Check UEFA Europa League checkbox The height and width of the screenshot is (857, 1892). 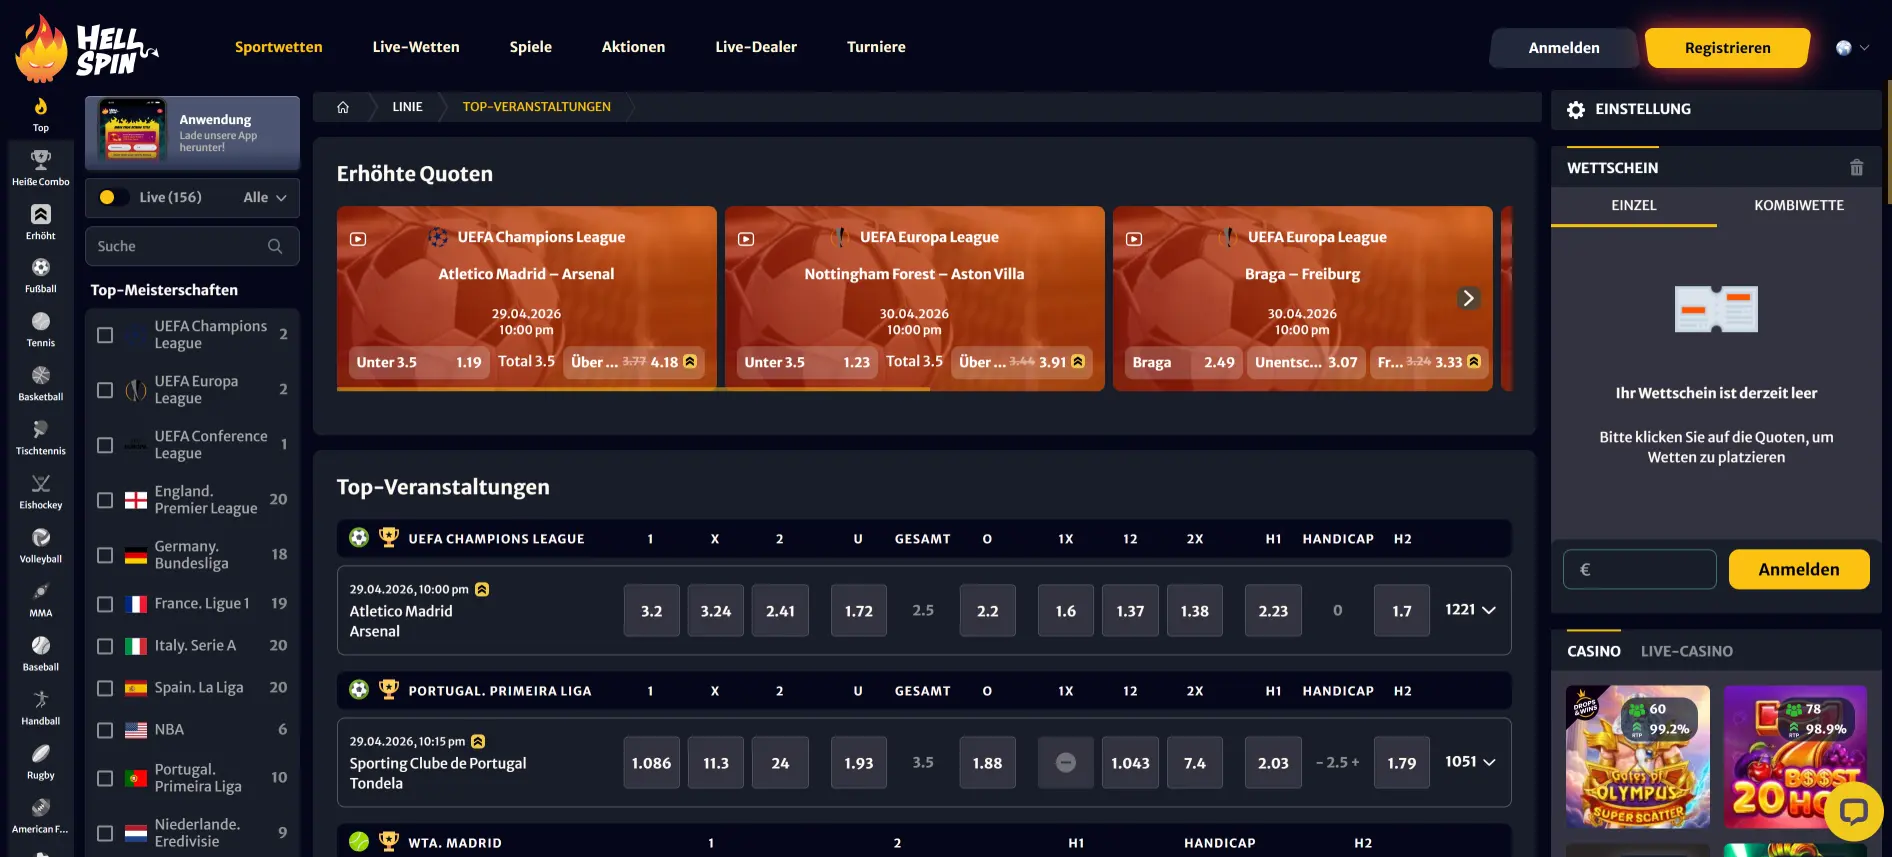[105, 390]
